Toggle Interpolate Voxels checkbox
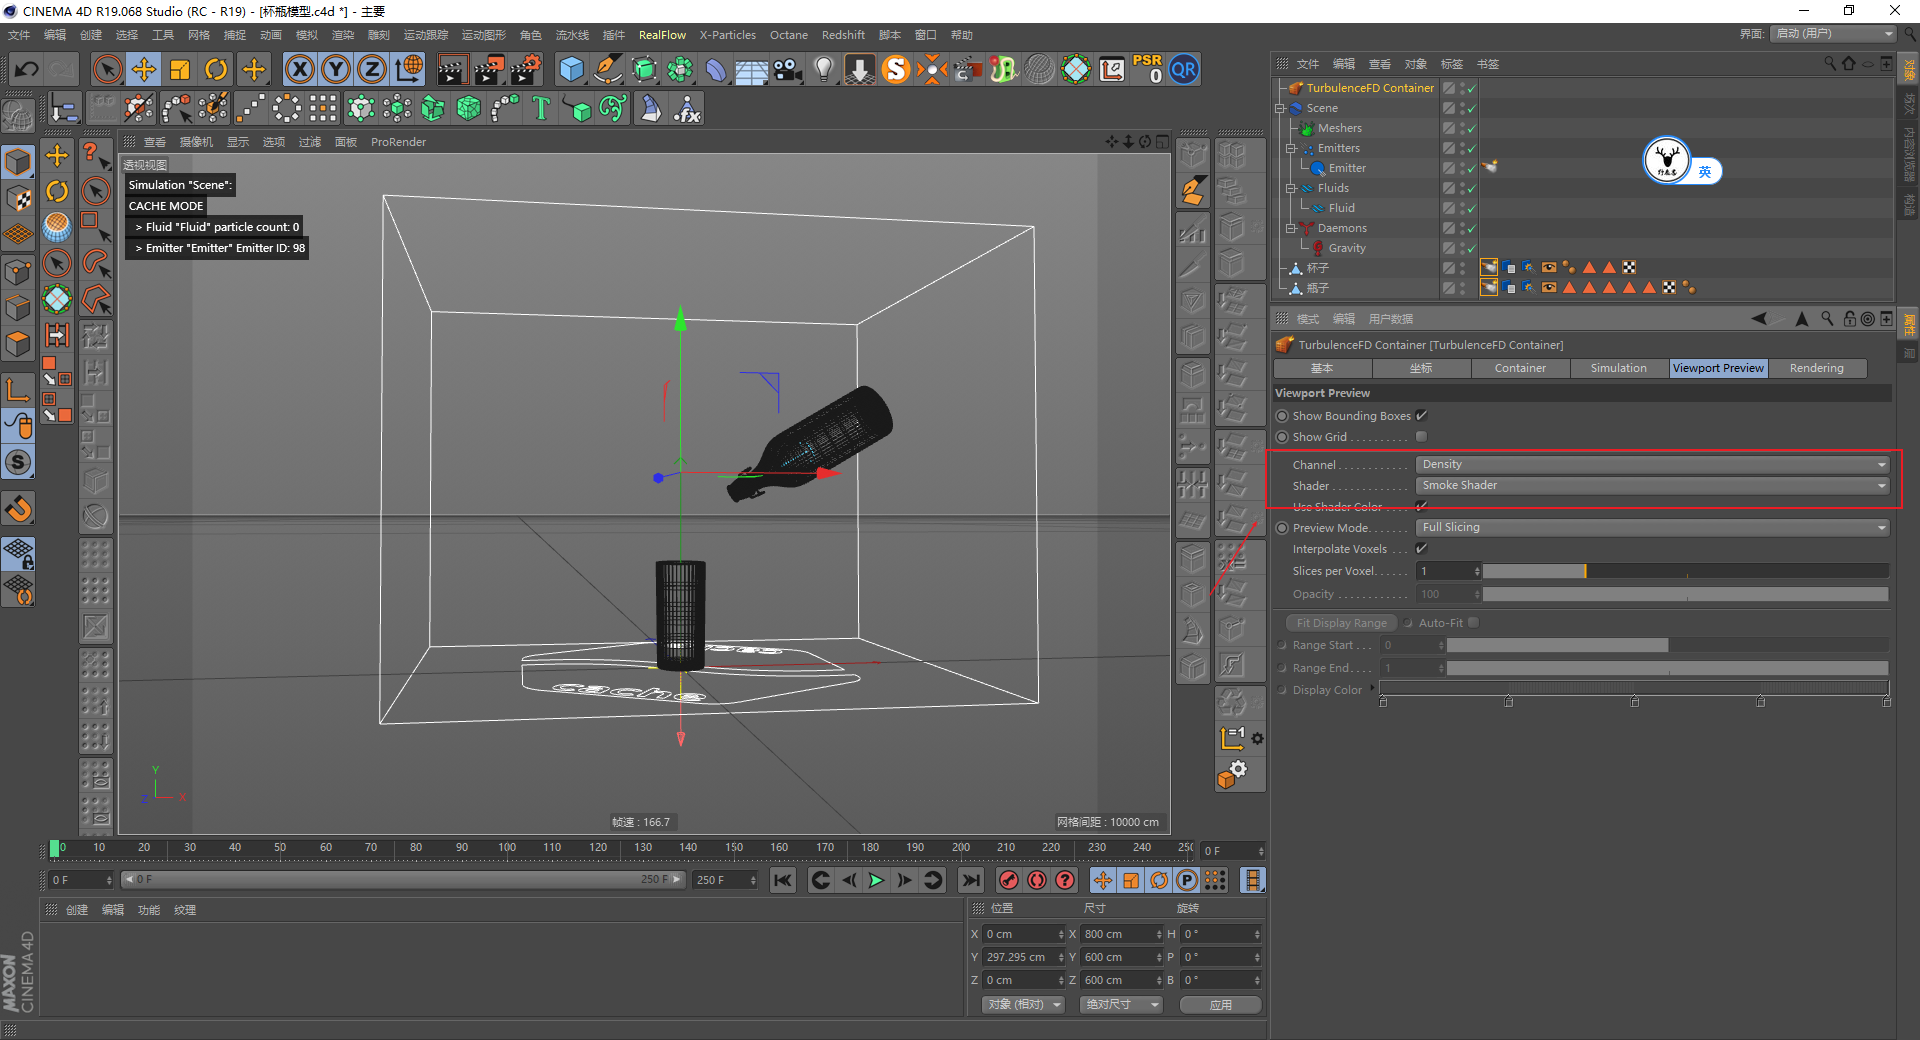The height and width of the screenshot is (1040, 1920). [1421, 549]
